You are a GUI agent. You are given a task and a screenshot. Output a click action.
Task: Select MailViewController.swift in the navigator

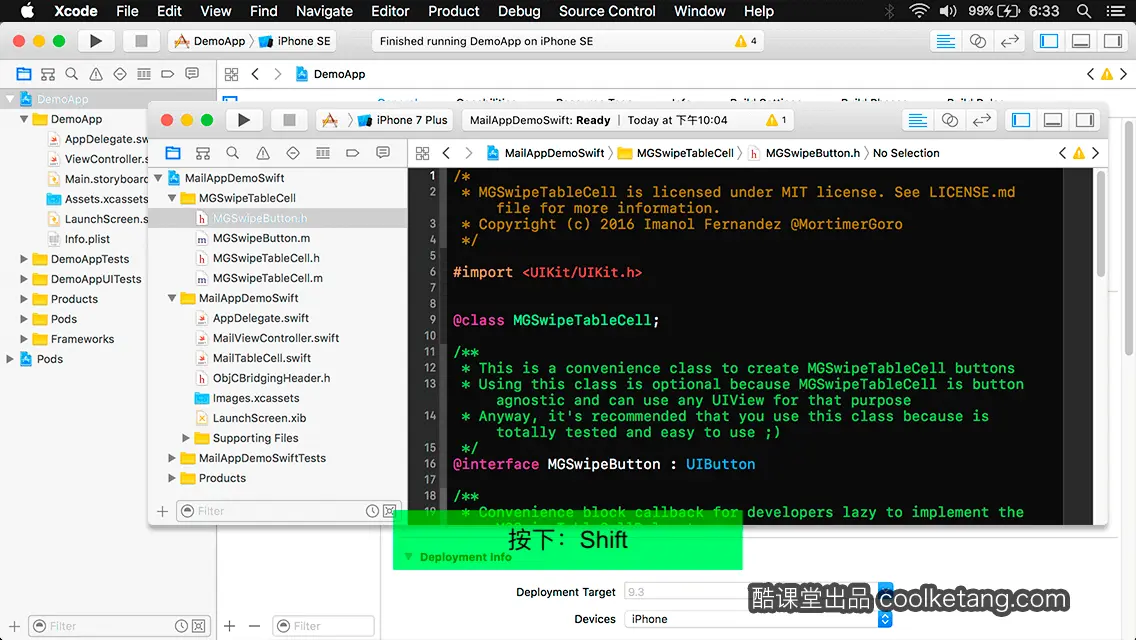[275, 338]
